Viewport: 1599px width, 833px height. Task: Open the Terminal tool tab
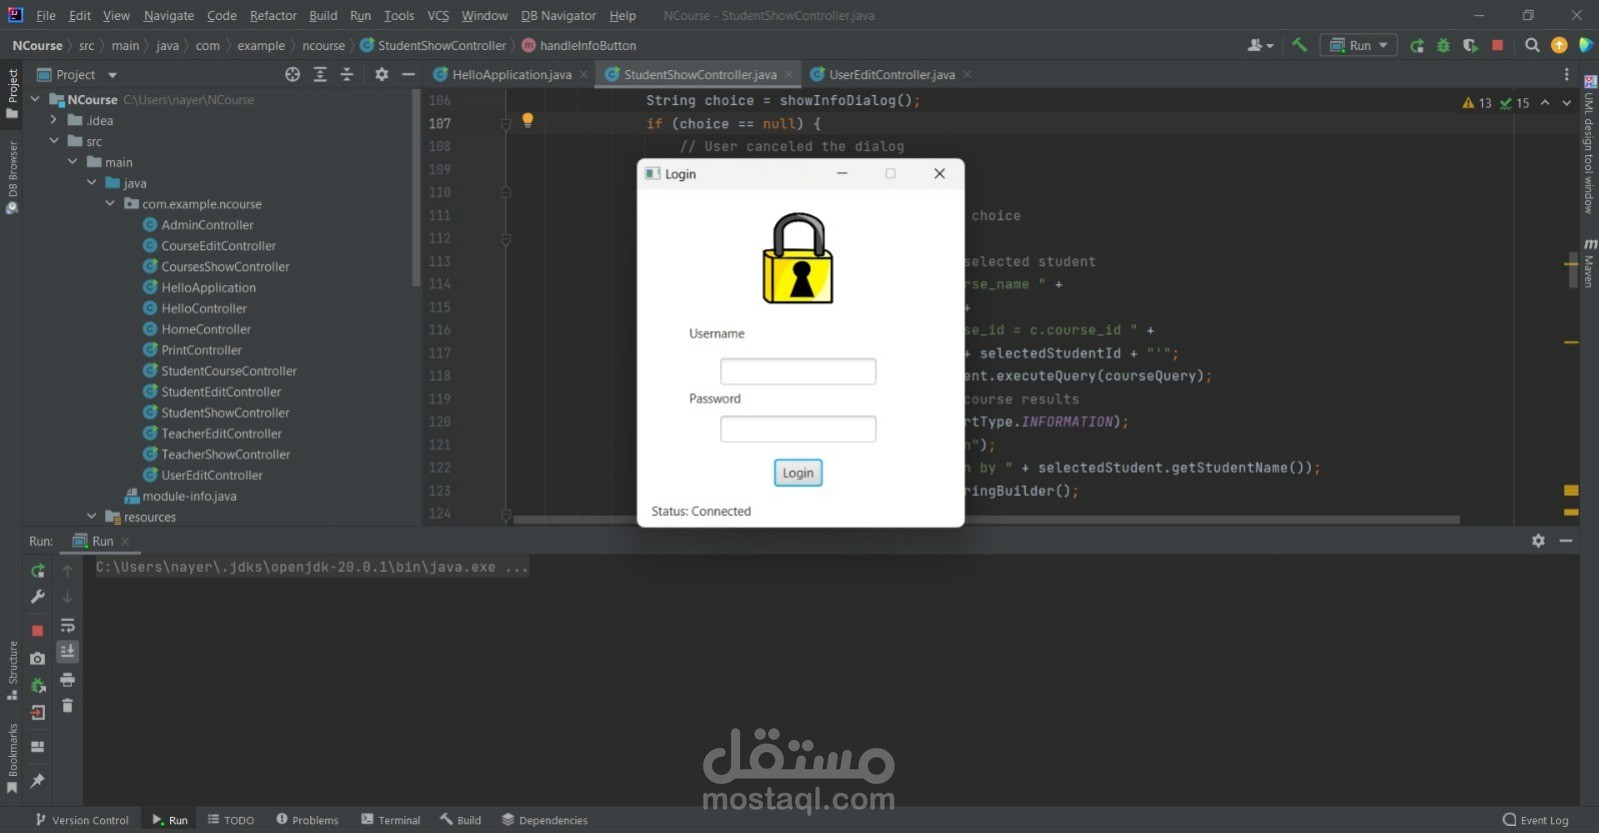(x=391, y=820)
